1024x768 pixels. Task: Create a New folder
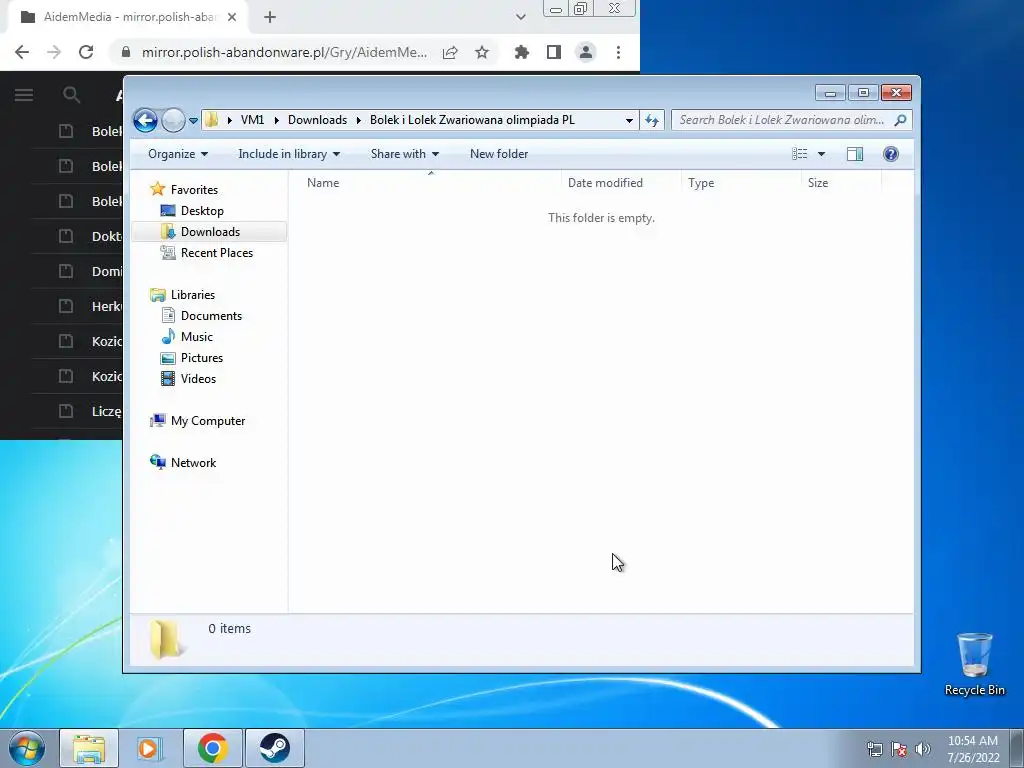[x=499, y=154]
